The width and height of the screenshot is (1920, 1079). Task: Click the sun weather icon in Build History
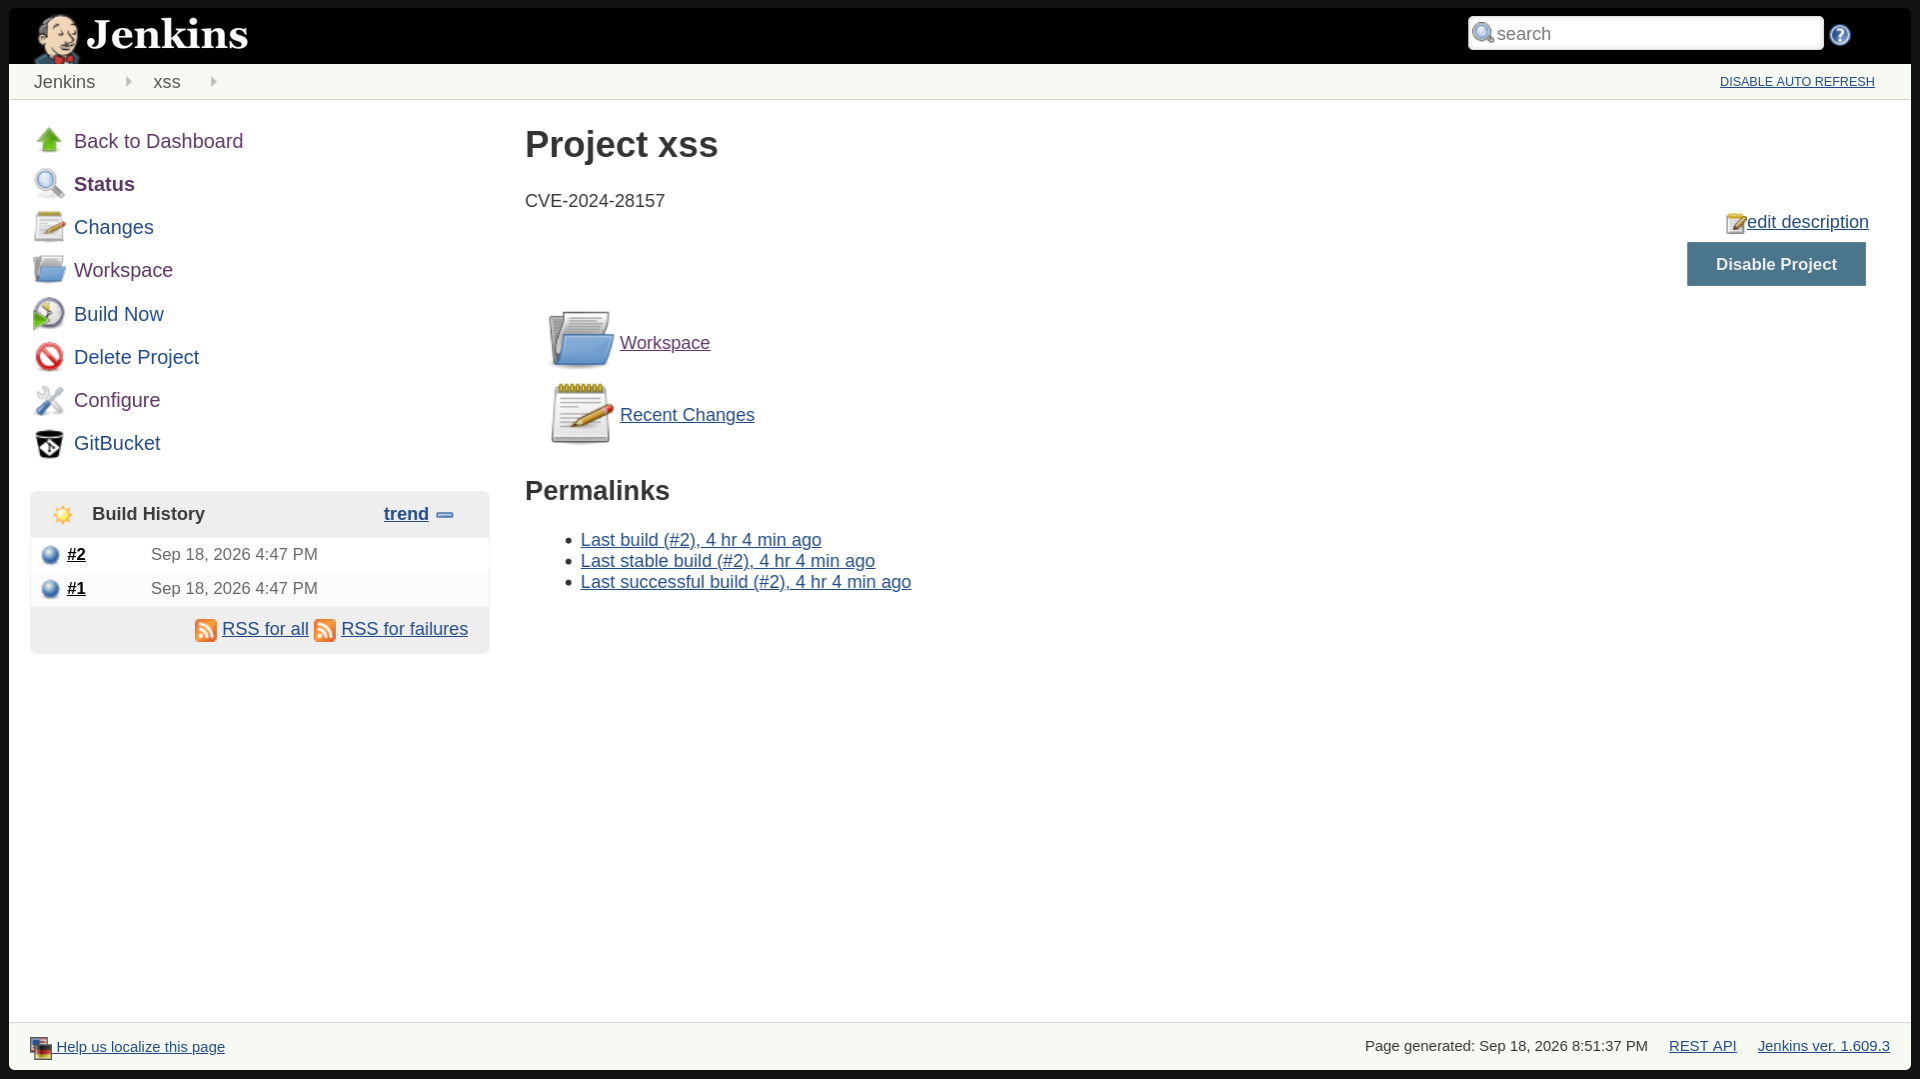point(63,514)
